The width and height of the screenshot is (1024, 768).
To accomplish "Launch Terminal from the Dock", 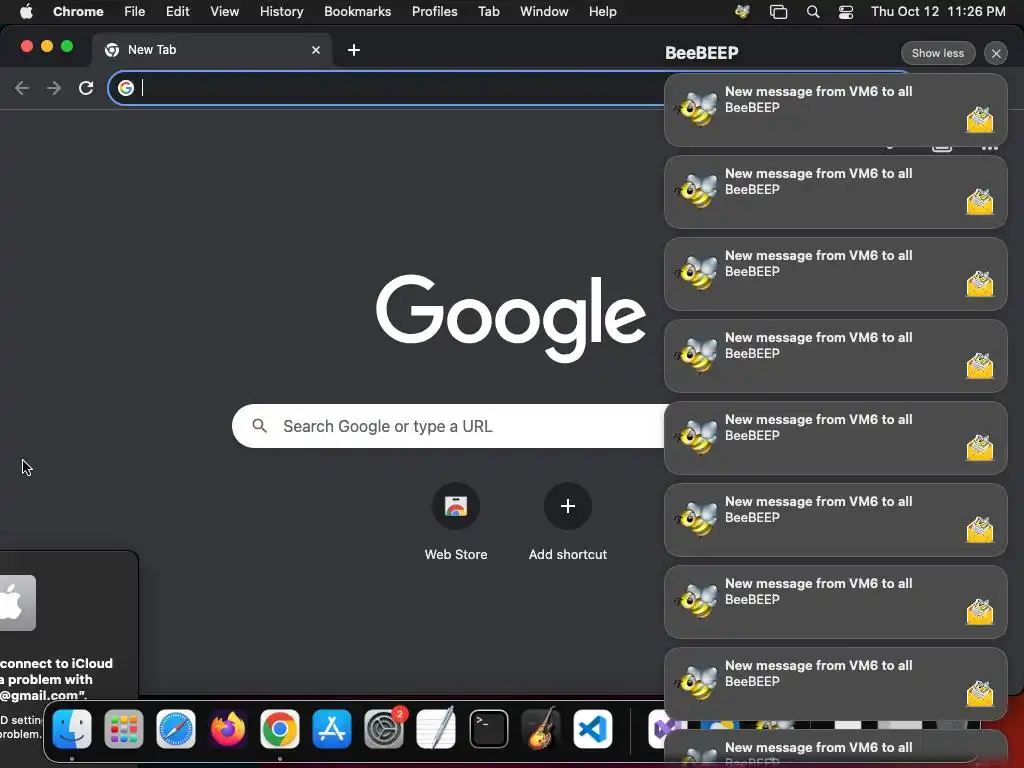I will pyautogui.click(x=488, y=729).
